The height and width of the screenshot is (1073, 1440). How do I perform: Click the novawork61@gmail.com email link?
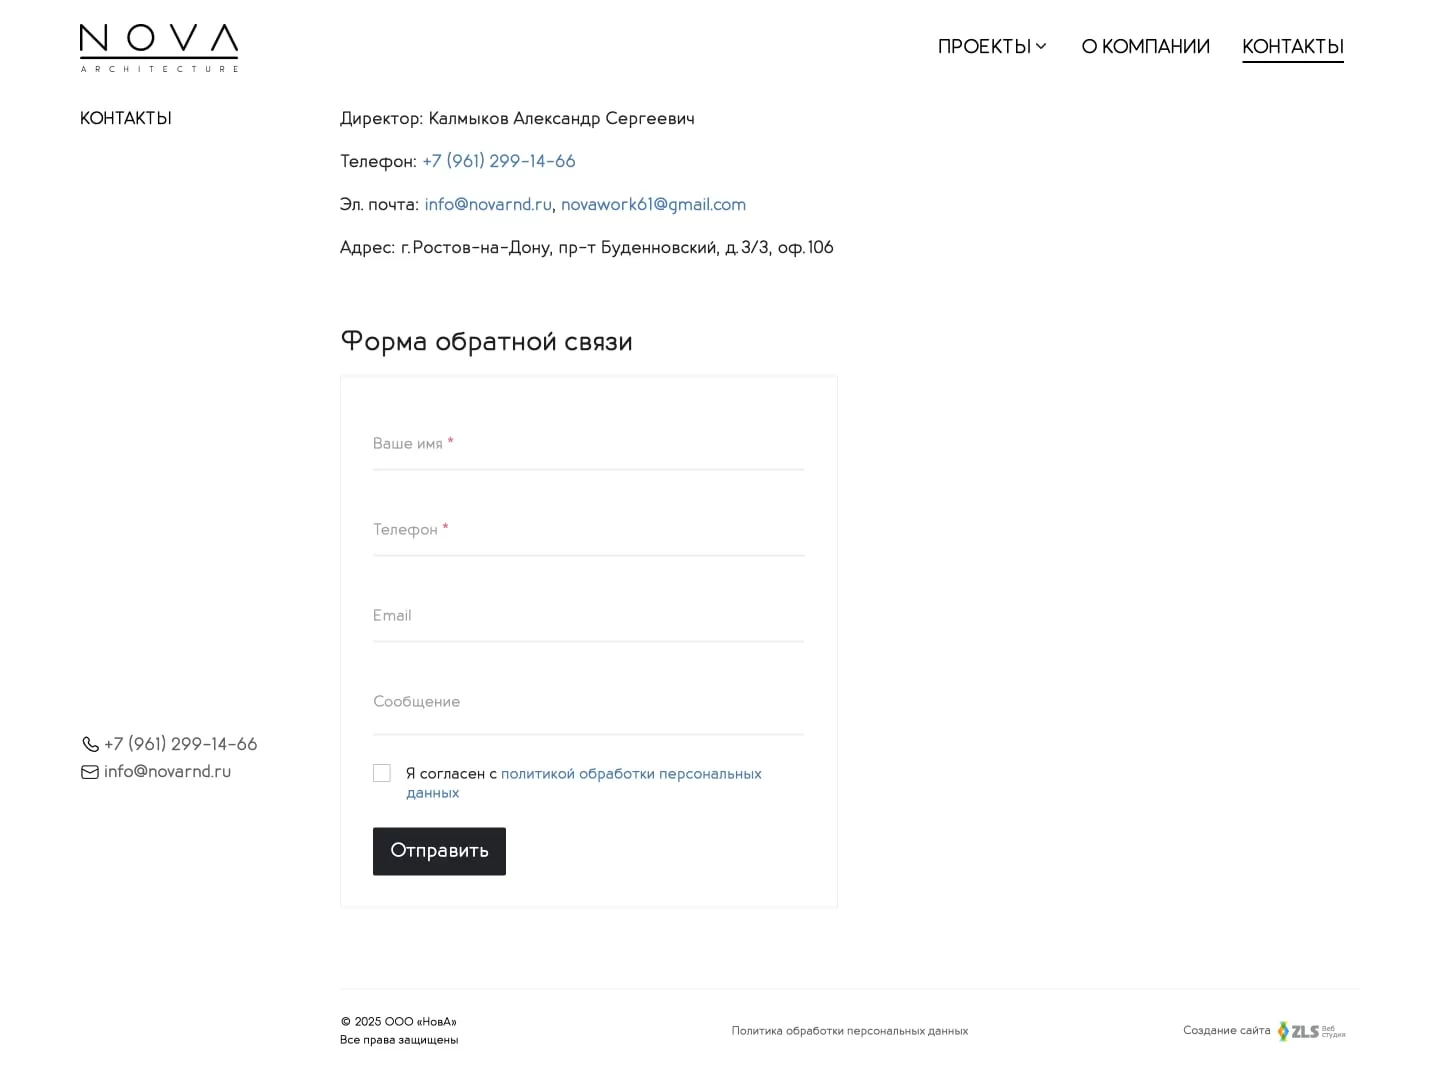(653, 204)
